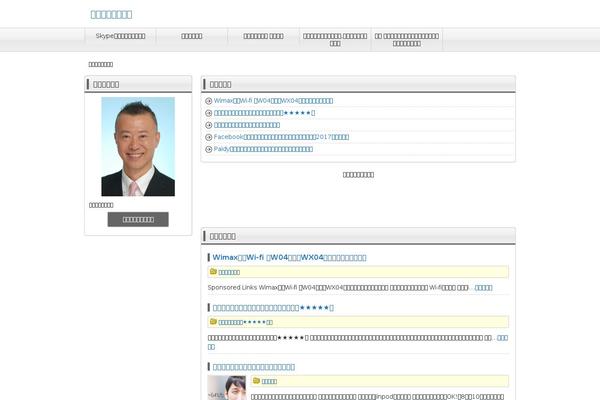This screenshot has height=400, width=600.
Task: Open the third link in top list
Action: coord(247,125)
